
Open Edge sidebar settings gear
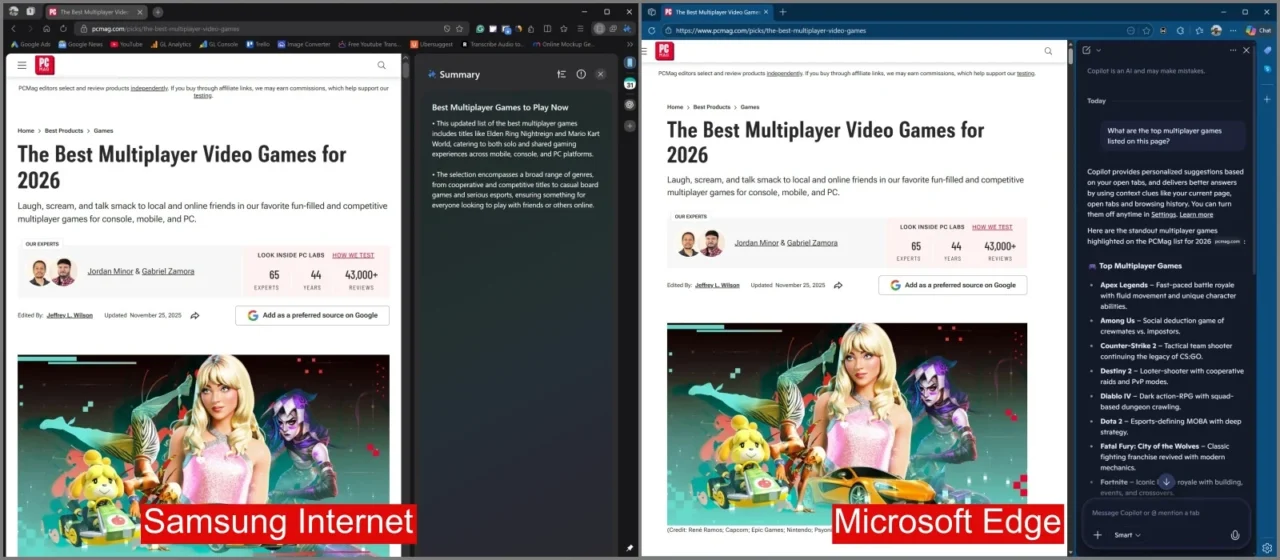click(1266, 548)
